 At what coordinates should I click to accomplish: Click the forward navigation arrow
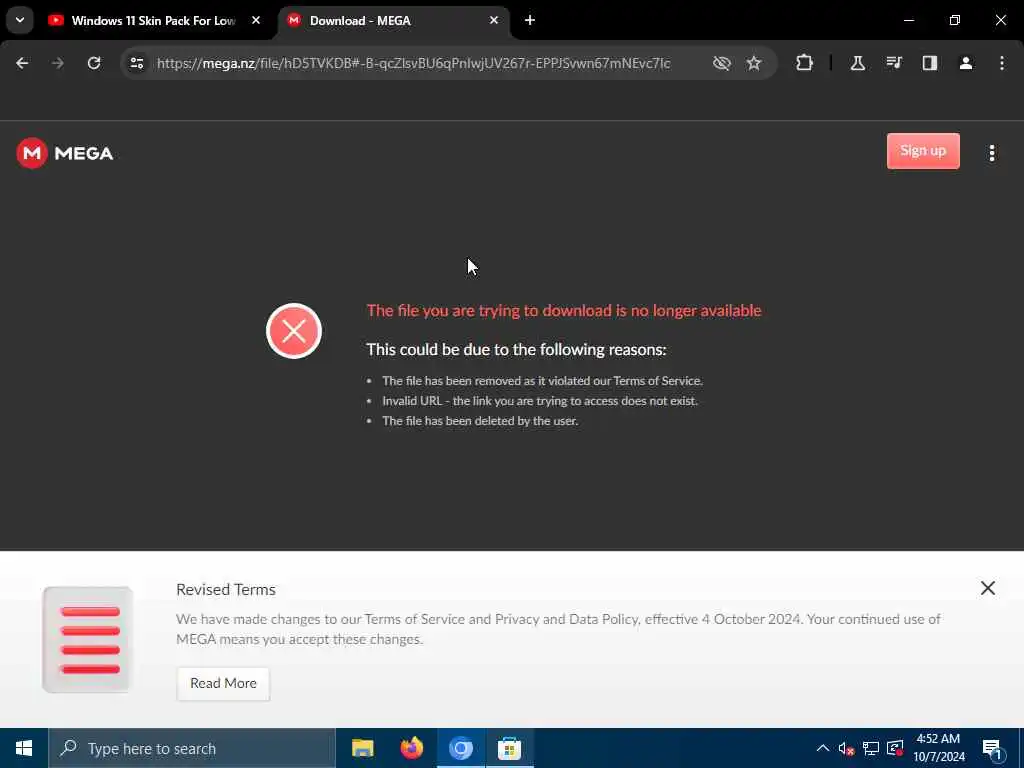click(58, 63)
